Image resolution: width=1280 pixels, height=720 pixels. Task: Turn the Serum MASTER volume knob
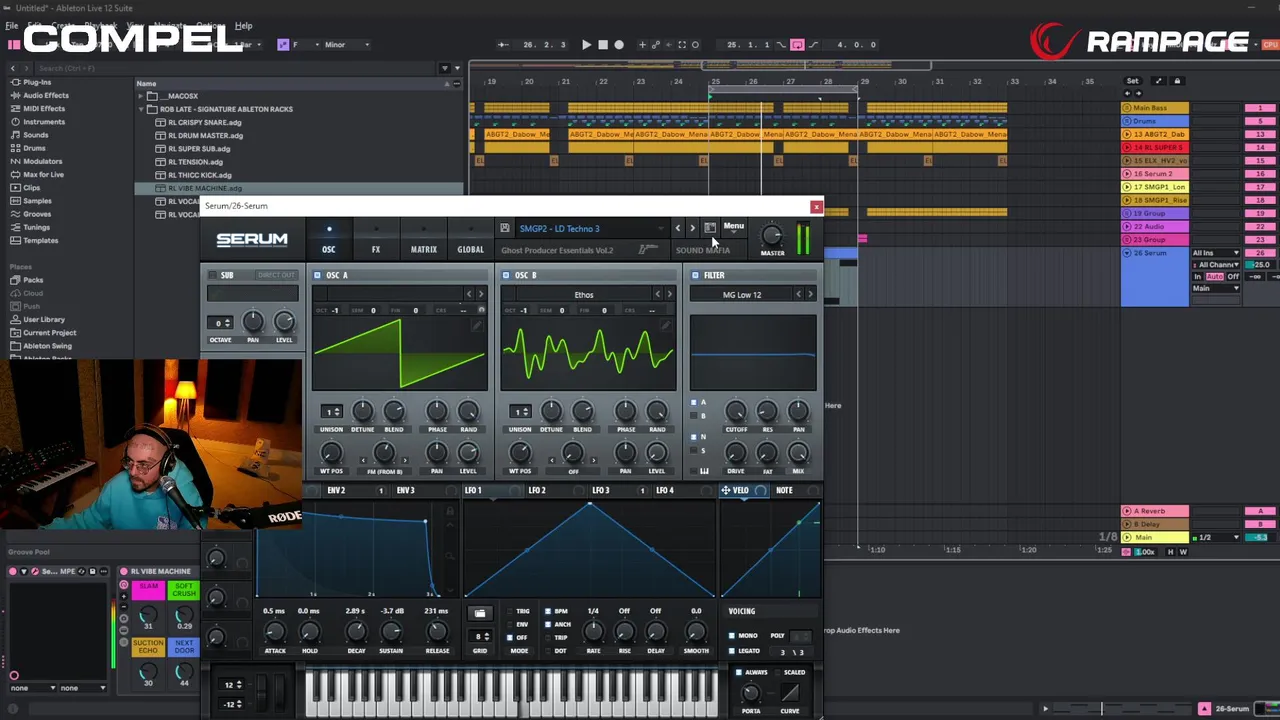[x=772, y=236]
